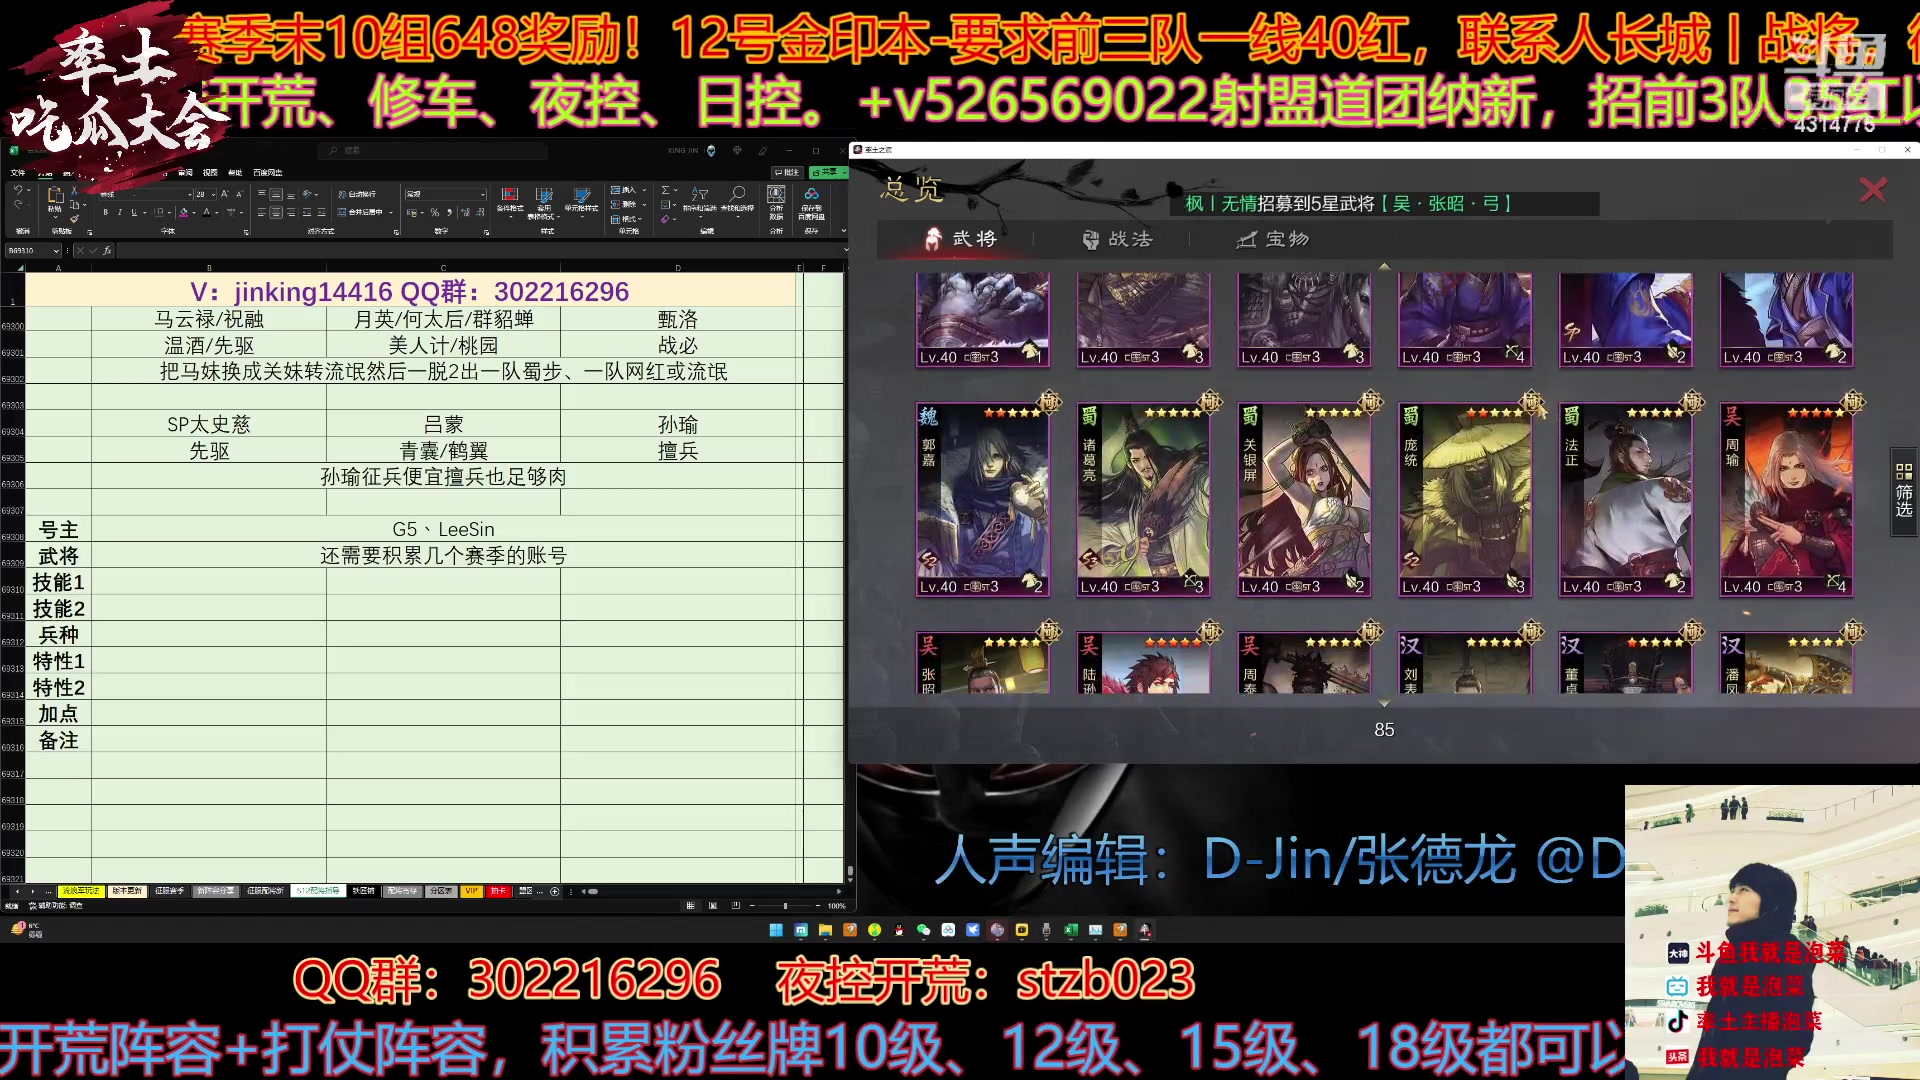Select the 周瑜 hero card
The height and width of the screenshot is (1080, 1920).
(1786, 499)
